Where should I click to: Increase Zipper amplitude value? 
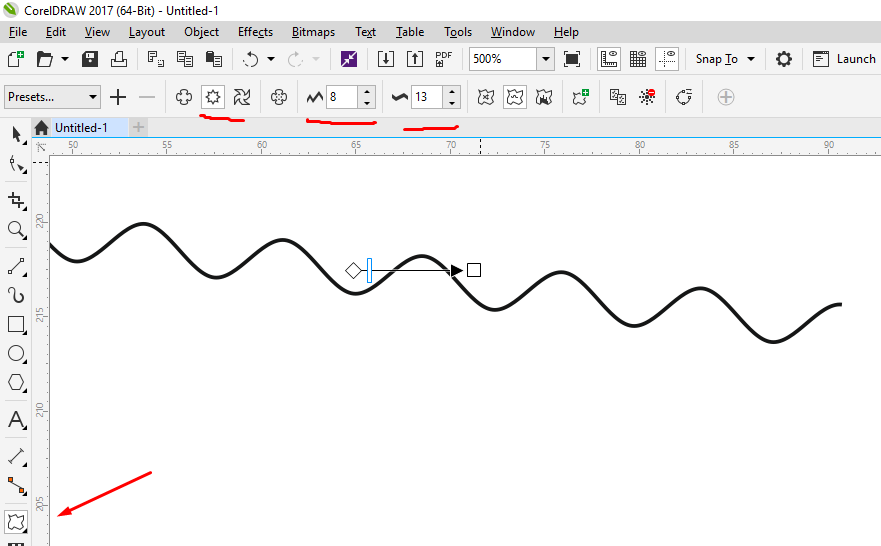pyautogui.click(x=367, y=92)
